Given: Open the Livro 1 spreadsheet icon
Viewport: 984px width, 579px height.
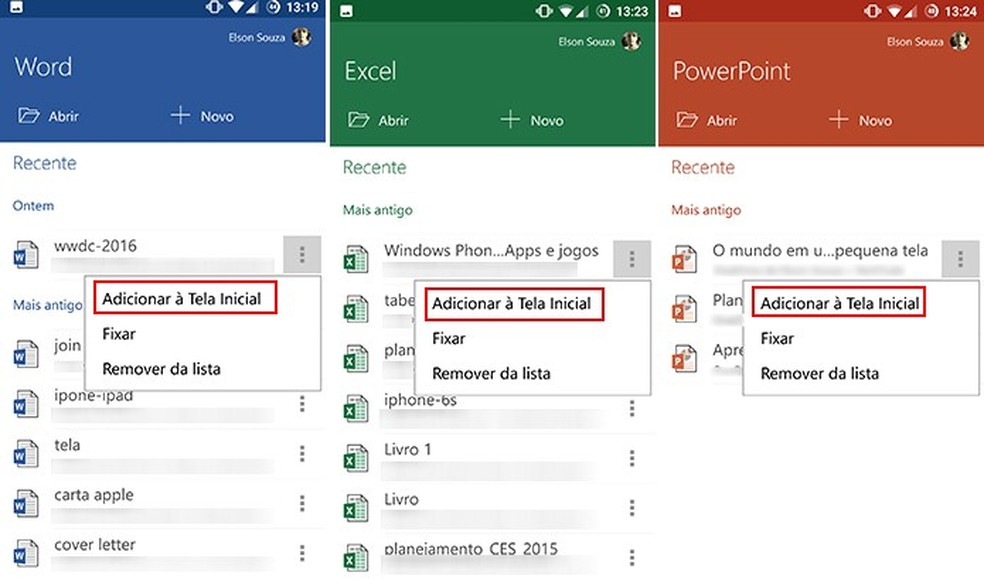Looking at the screenshot, I should [356, 458].
